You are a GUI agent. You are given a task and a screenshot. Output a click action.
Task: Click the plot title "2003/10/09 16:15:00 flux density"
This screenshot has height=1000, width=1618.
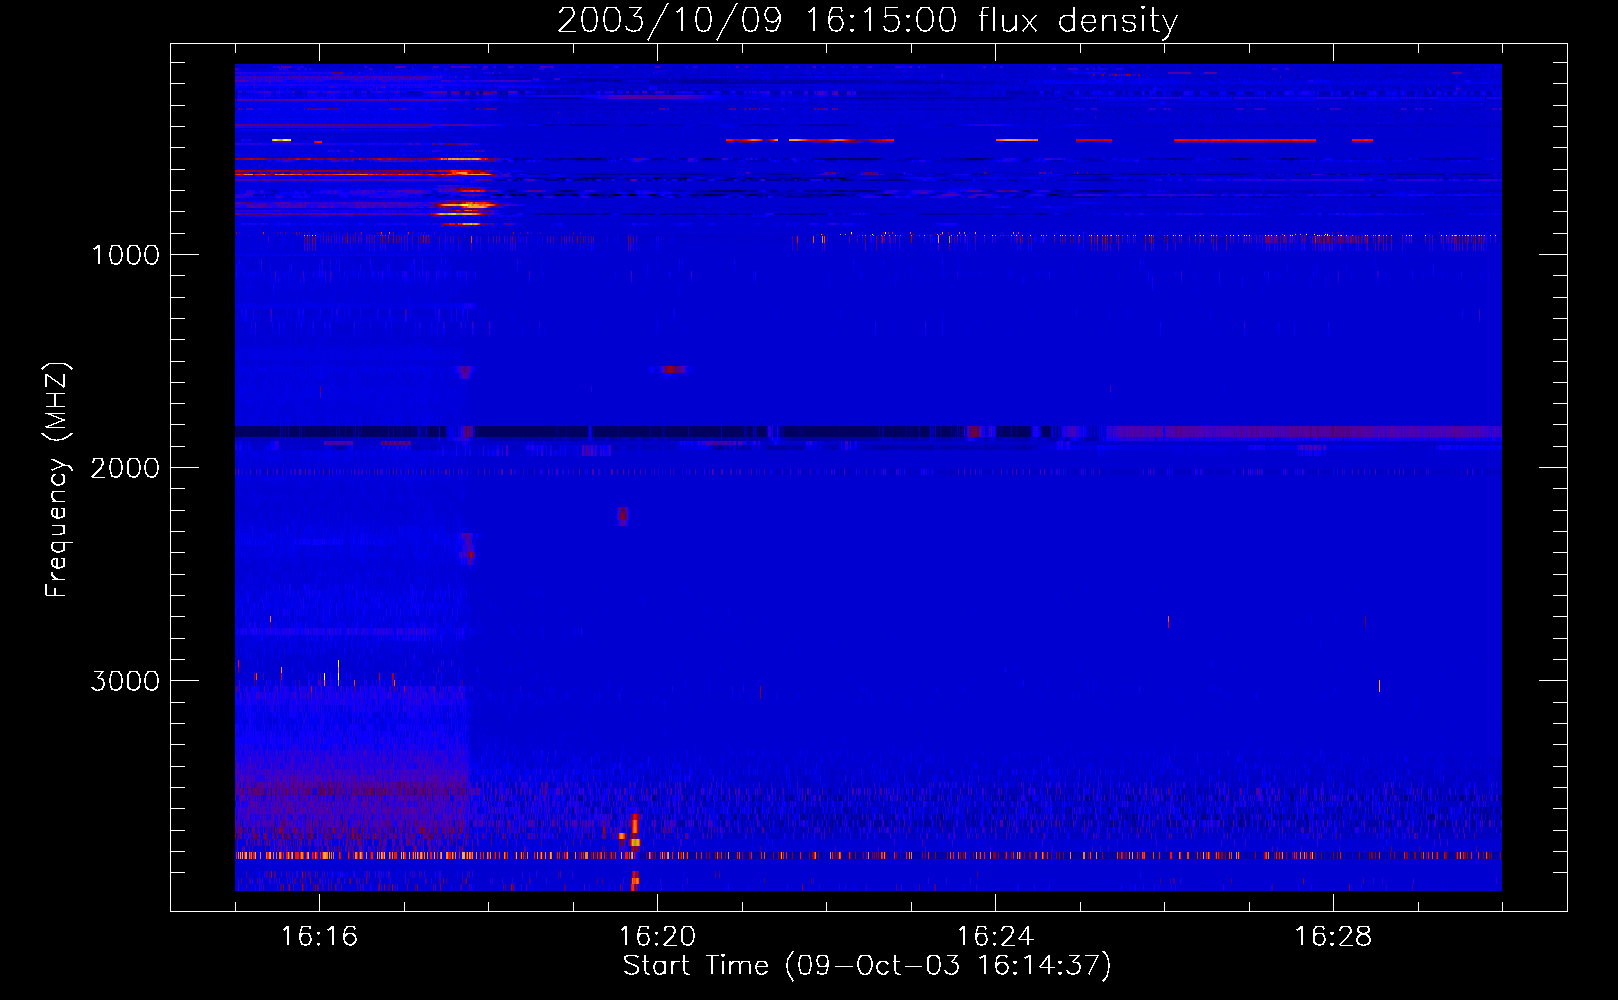click(867, 20)
